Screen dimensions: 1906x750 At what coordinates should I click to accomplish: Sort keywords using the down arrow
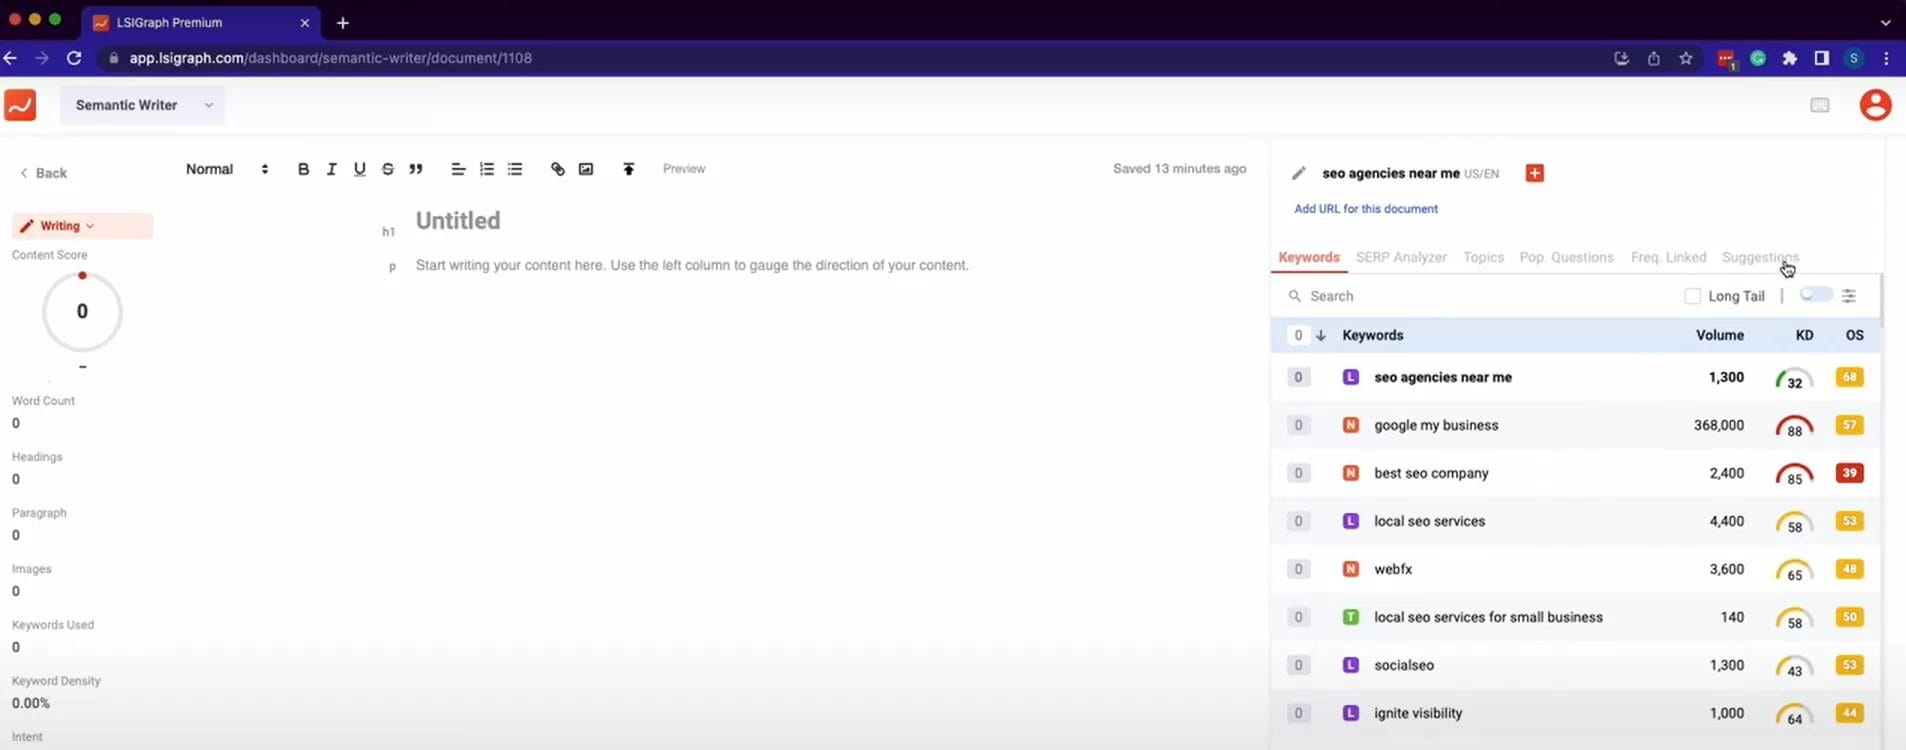pos(1320,335)
